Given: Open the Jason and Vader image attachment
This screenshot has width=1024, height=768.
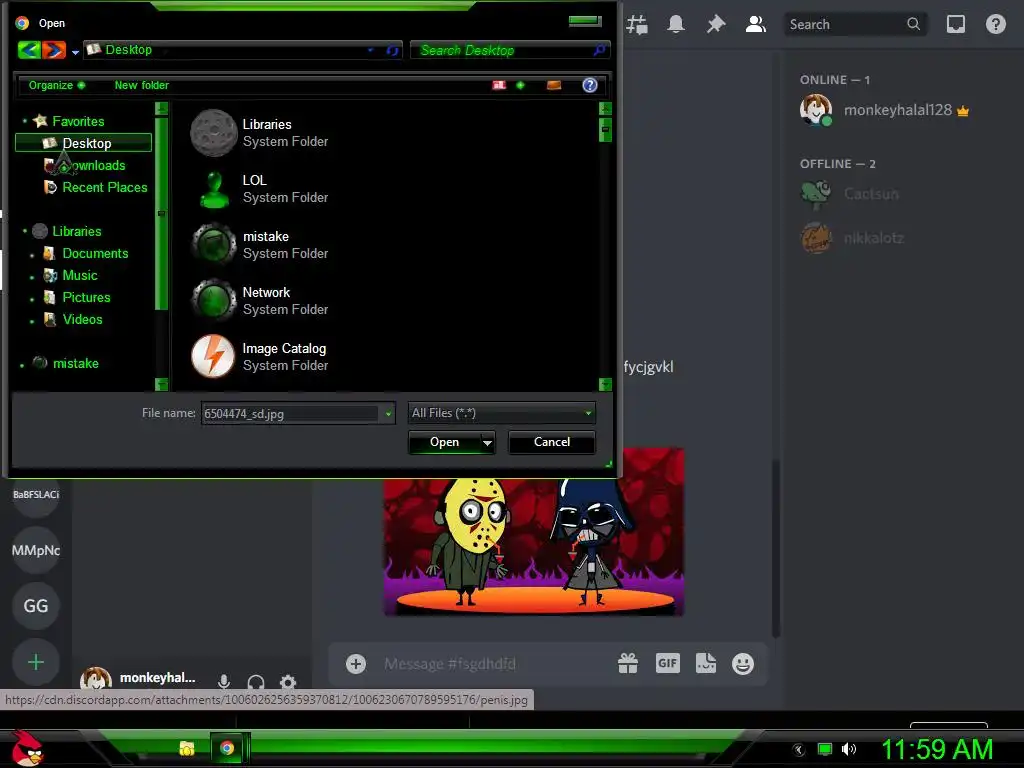Looking at the screenshot, I should (x=534, y=547).
